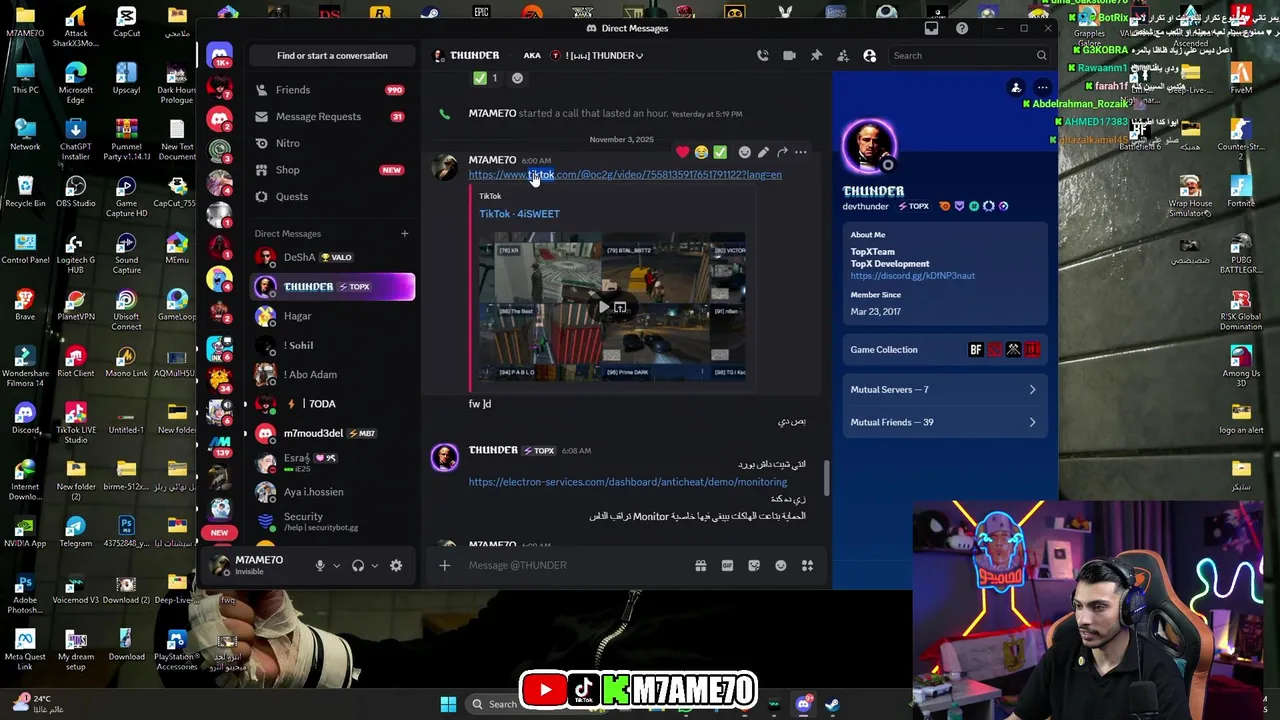Open emoji picker in message bar
The width and height of the screenshot is (1280, 720).
tap(781, 565)
